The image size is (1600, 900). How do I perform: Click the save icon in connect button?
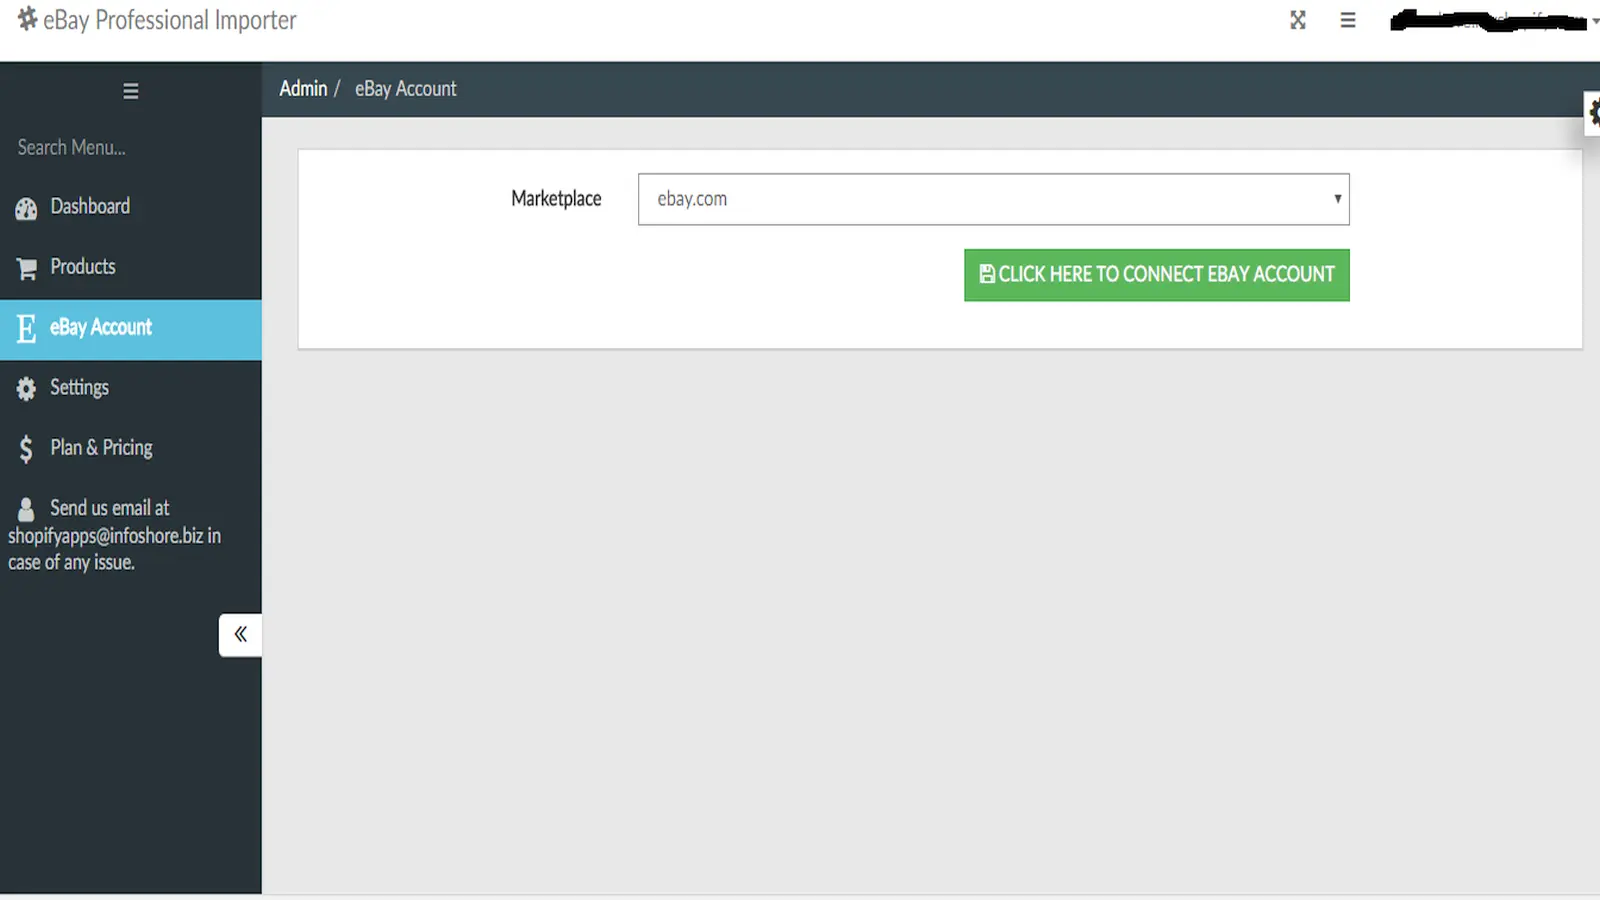point(987,274)
